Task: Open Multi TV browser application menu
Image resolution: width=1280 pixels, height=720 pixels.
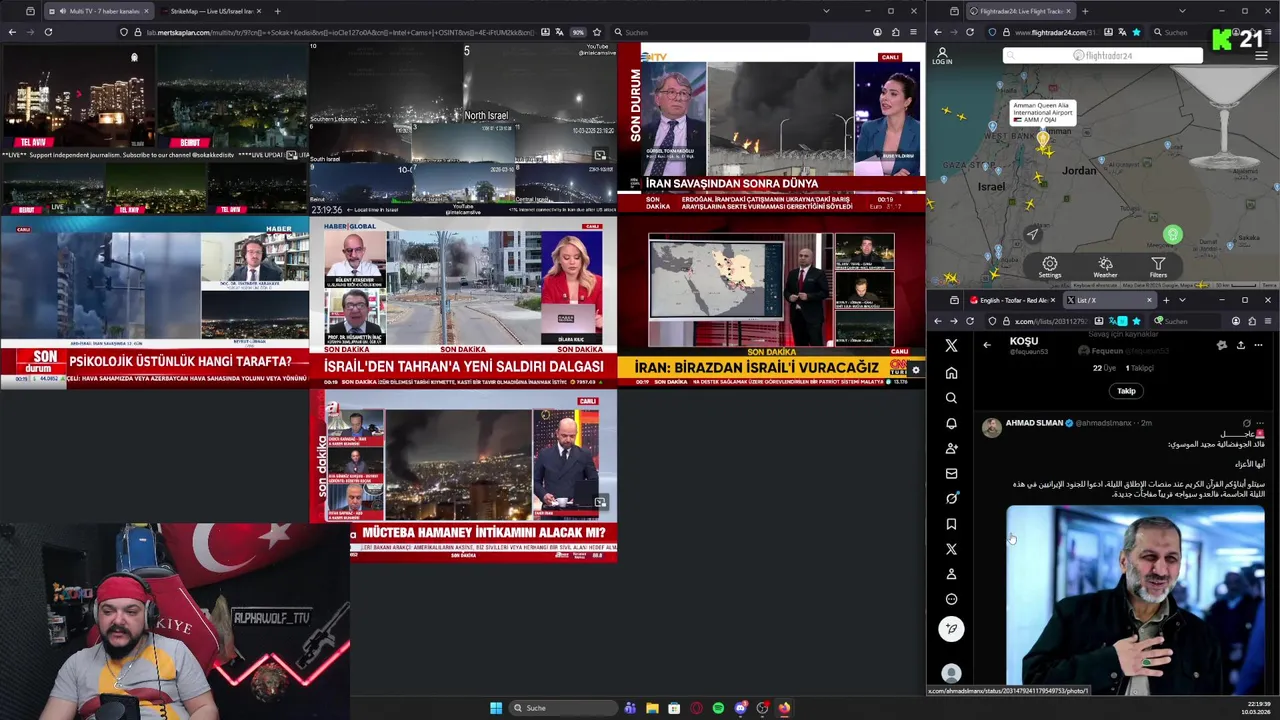Action: click(913, 32)
